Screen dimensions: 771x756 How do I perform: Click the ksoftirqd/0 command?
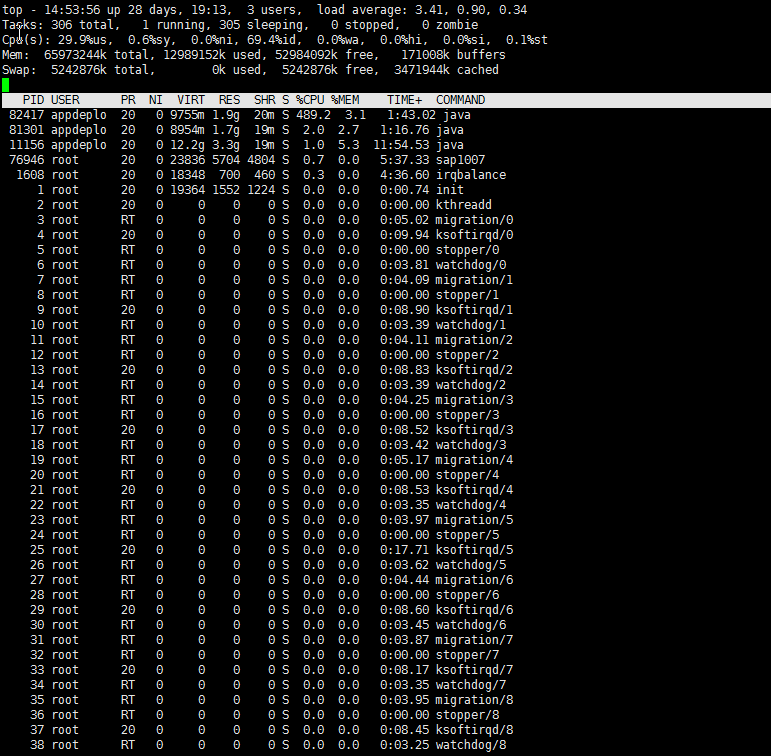[x=474, y=235]
